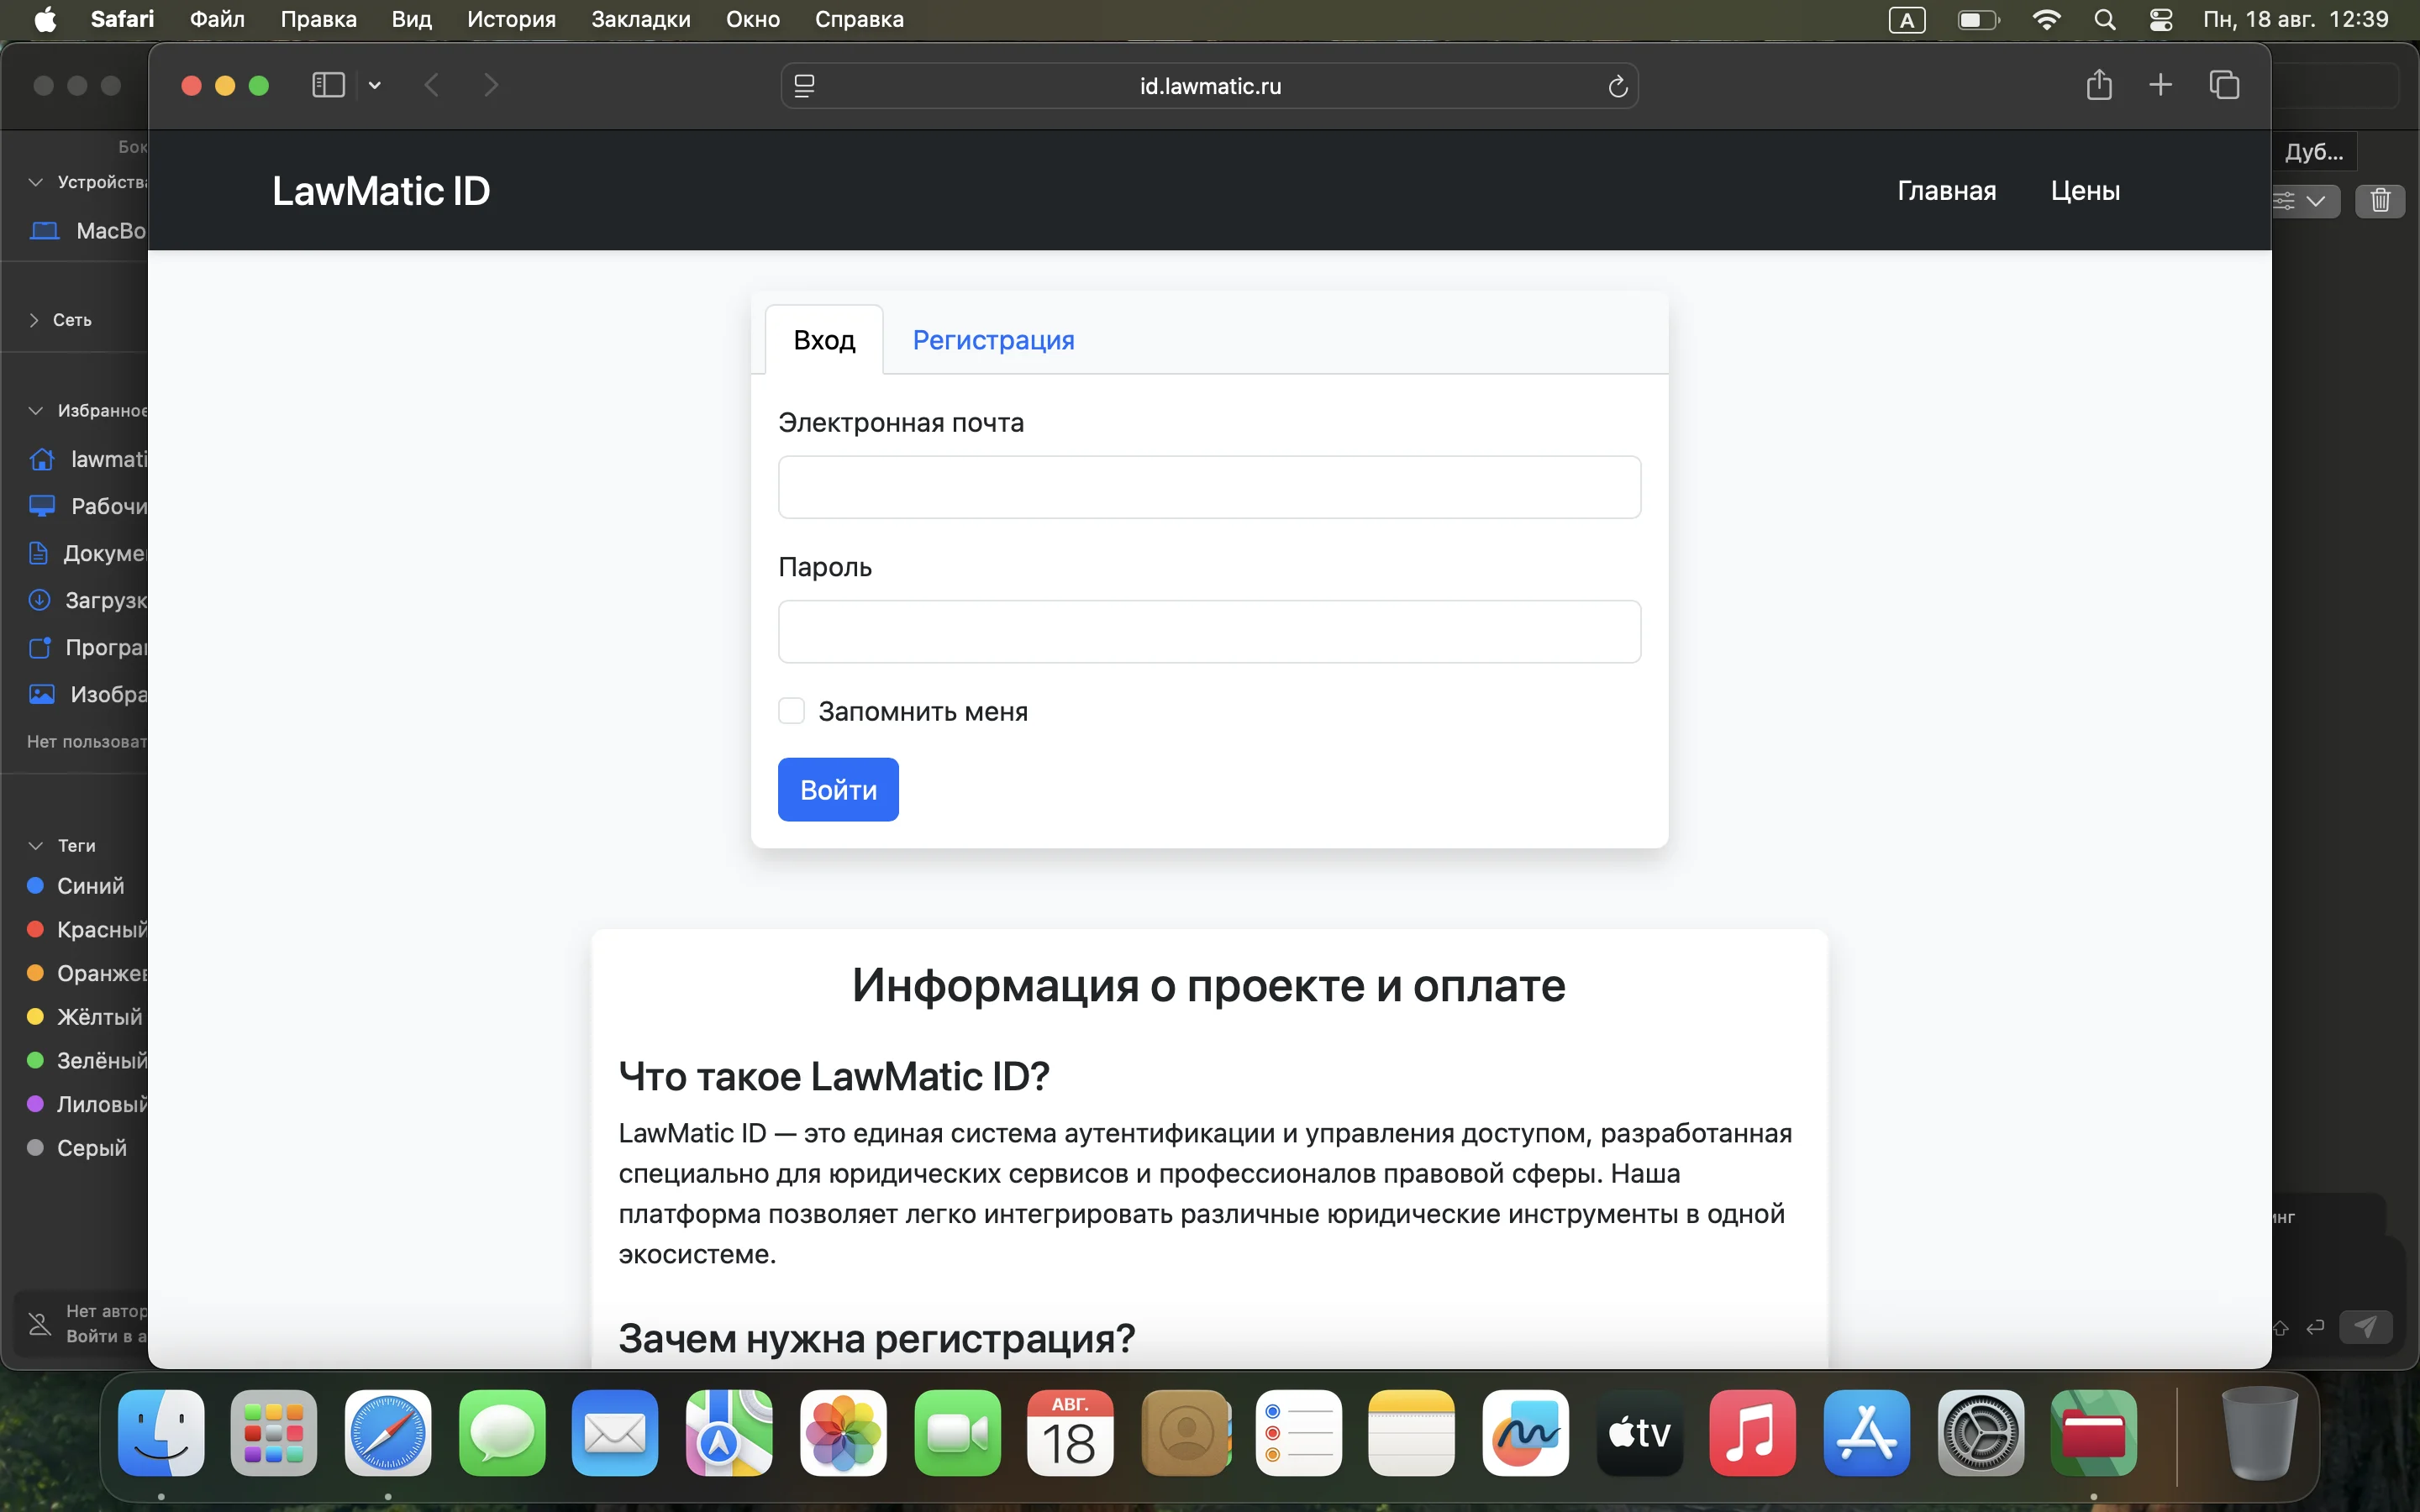Reload the id.lawmatic.ru page

pos(1617,86)
